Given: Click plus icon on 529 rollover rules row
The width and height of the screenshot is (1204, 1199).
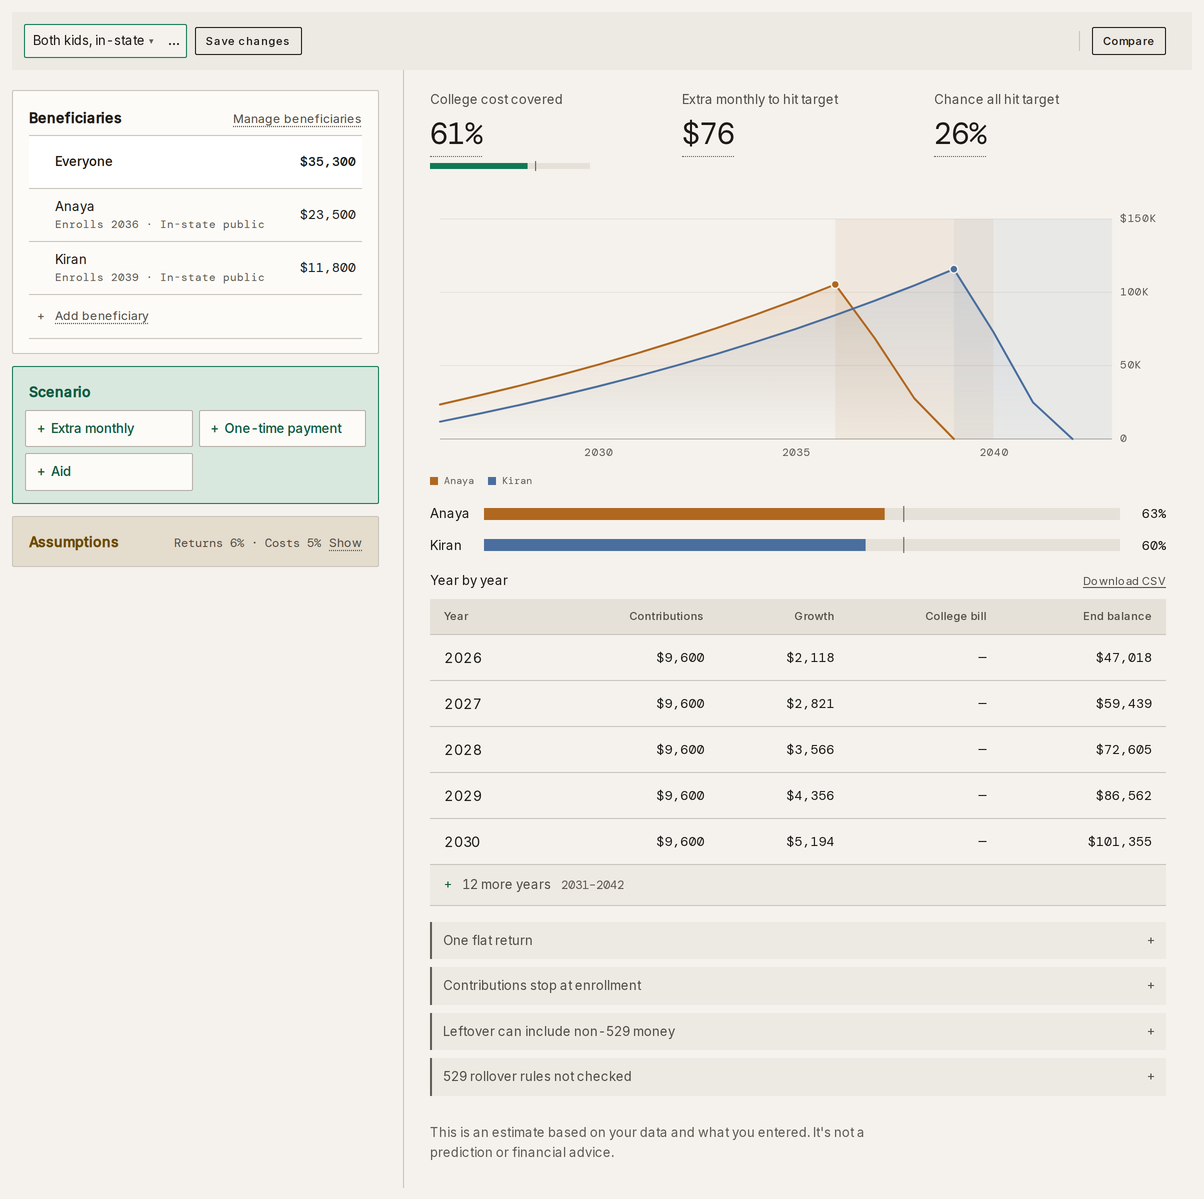Looking at the screenshot, I should point(1151,1076).
